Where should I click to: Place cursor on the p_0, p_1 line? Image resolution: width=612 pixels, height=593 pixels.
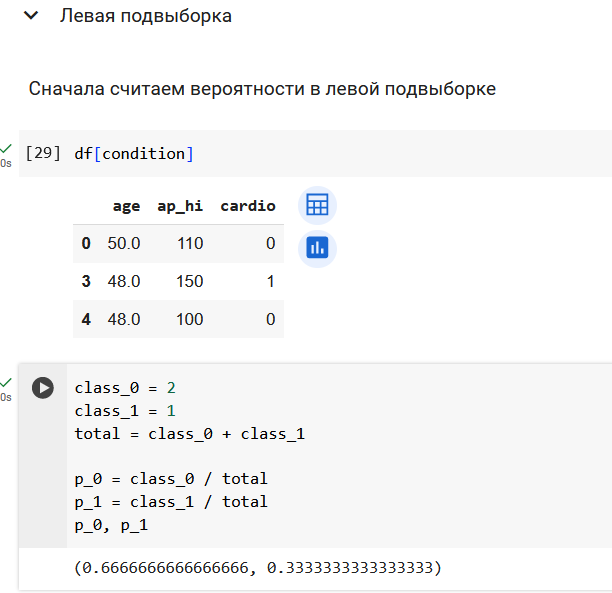(x=111, y=525)
